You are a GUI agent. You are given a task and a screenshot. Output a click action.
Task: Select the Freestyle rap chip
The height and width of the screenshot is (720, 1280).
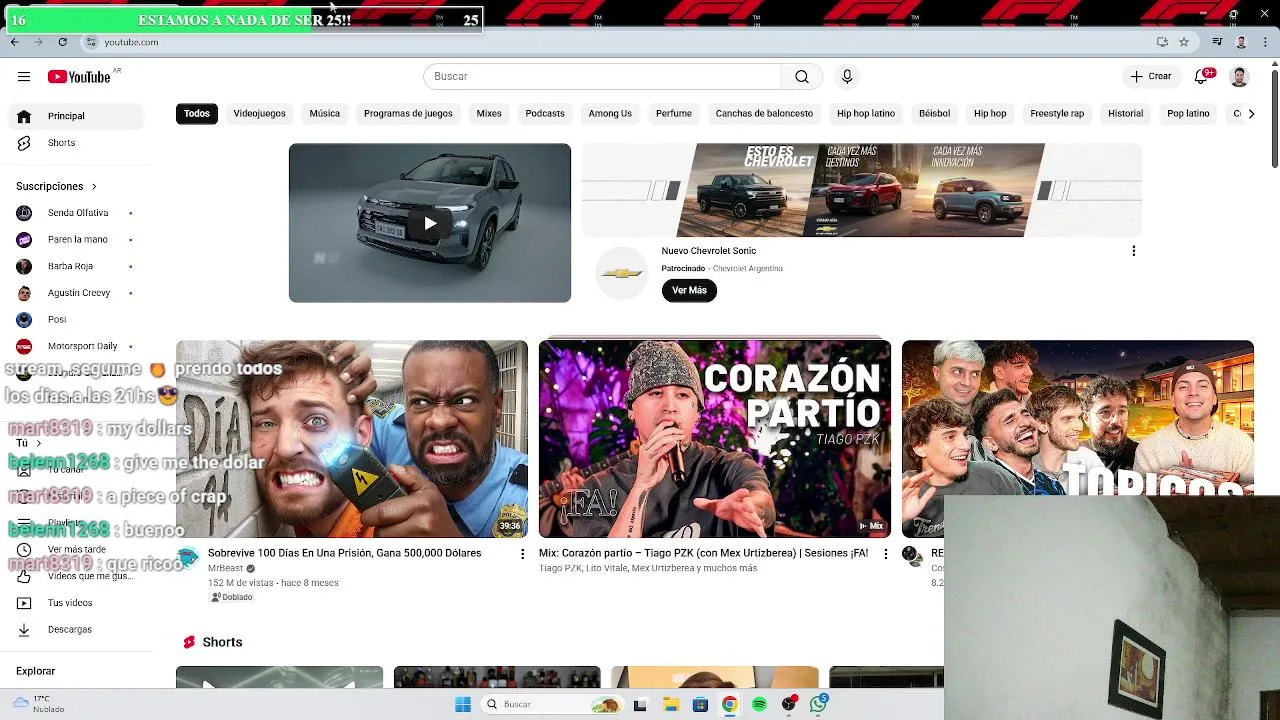1057,114
